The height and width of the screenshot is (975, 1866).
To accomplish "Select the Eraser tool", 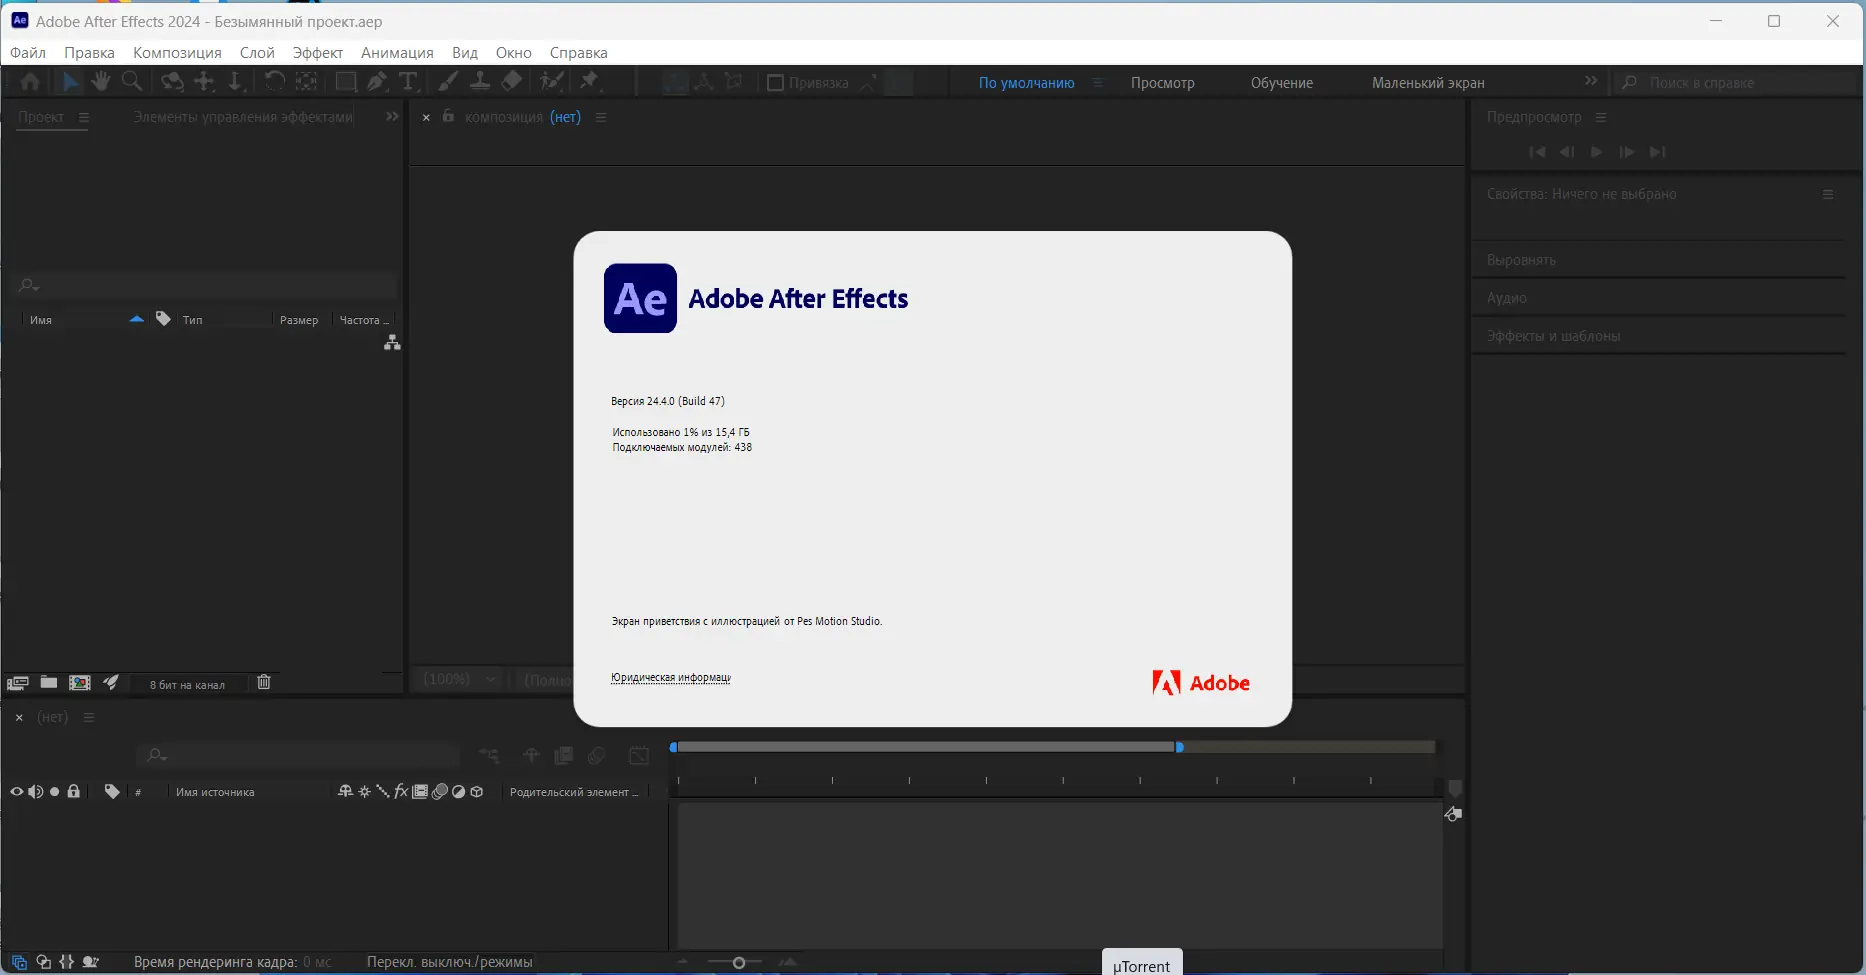I will tap(511, 82).
